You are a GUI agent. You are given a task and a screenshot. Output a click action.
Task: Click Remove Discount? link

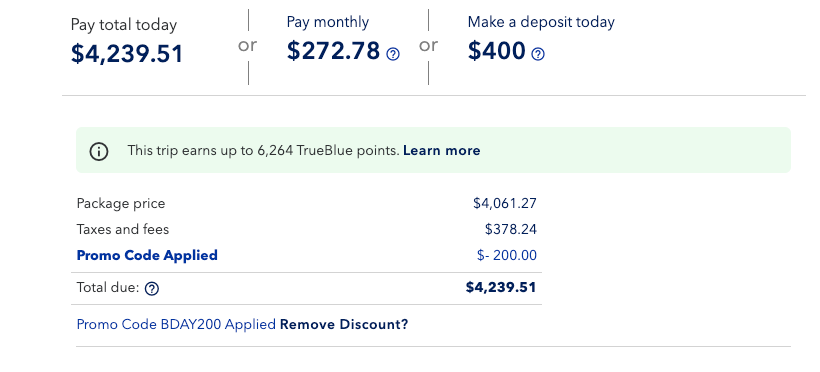[x=344, y=324]
